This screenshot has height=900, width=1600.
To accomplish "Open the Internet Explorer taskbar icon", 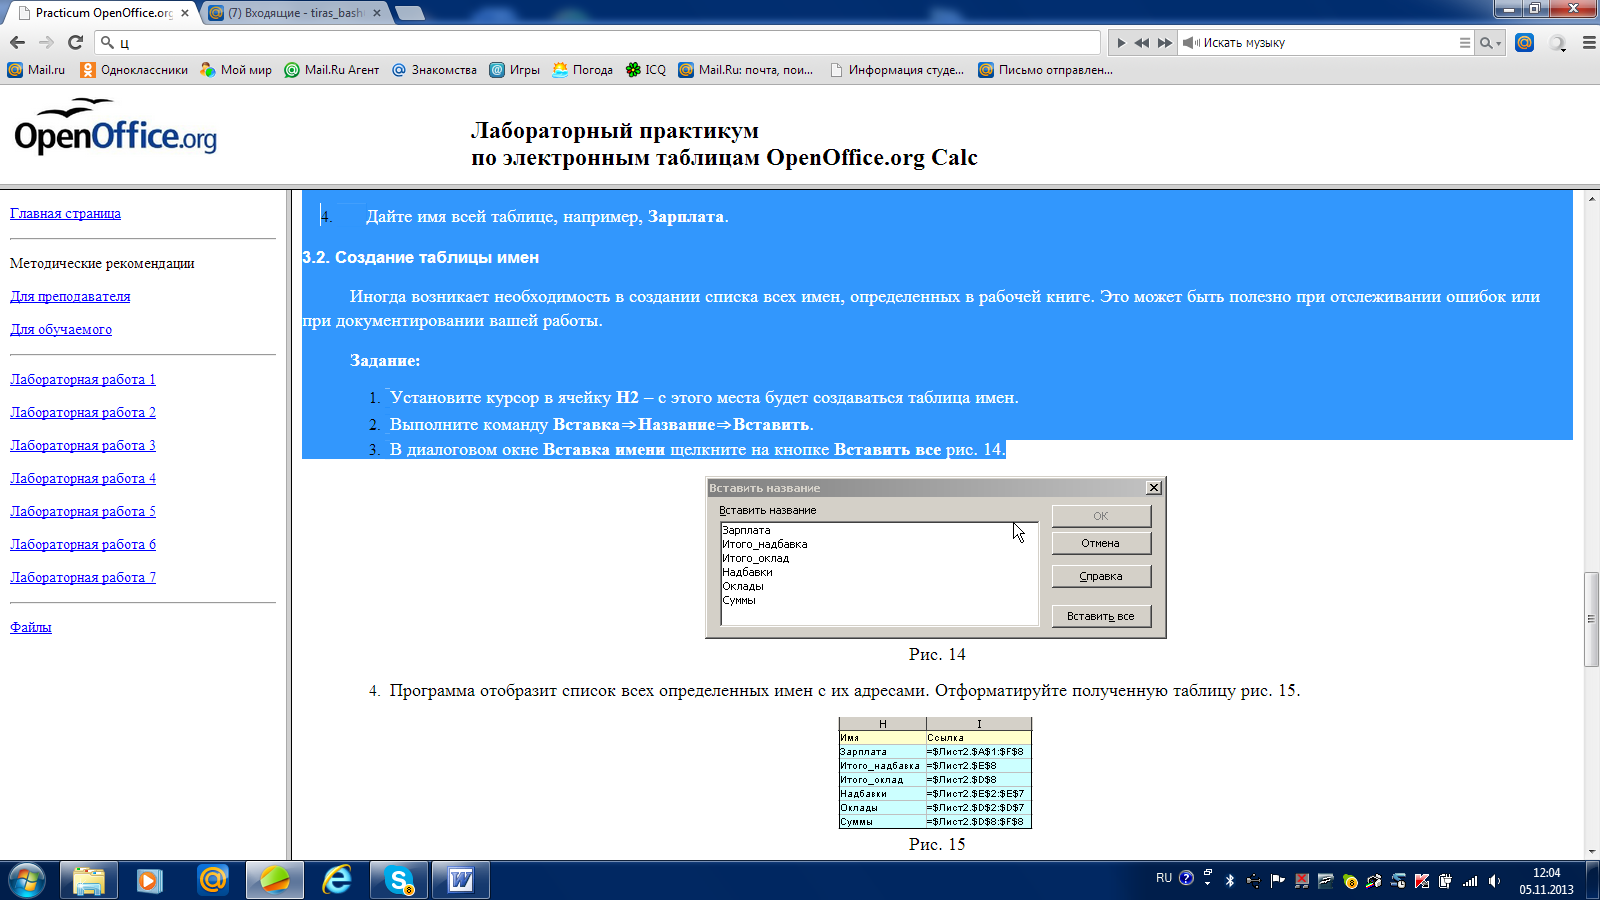I will (337, 881).
